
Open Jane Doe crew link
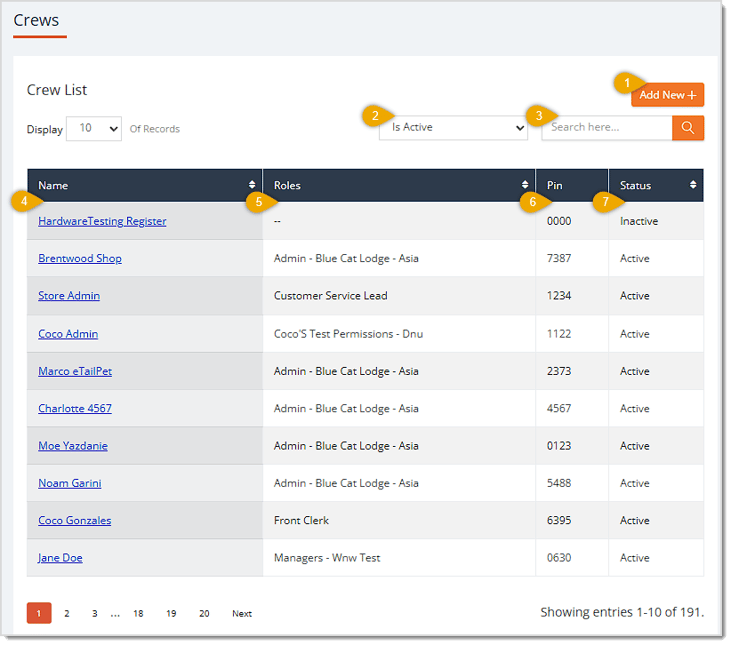point(60,558)
